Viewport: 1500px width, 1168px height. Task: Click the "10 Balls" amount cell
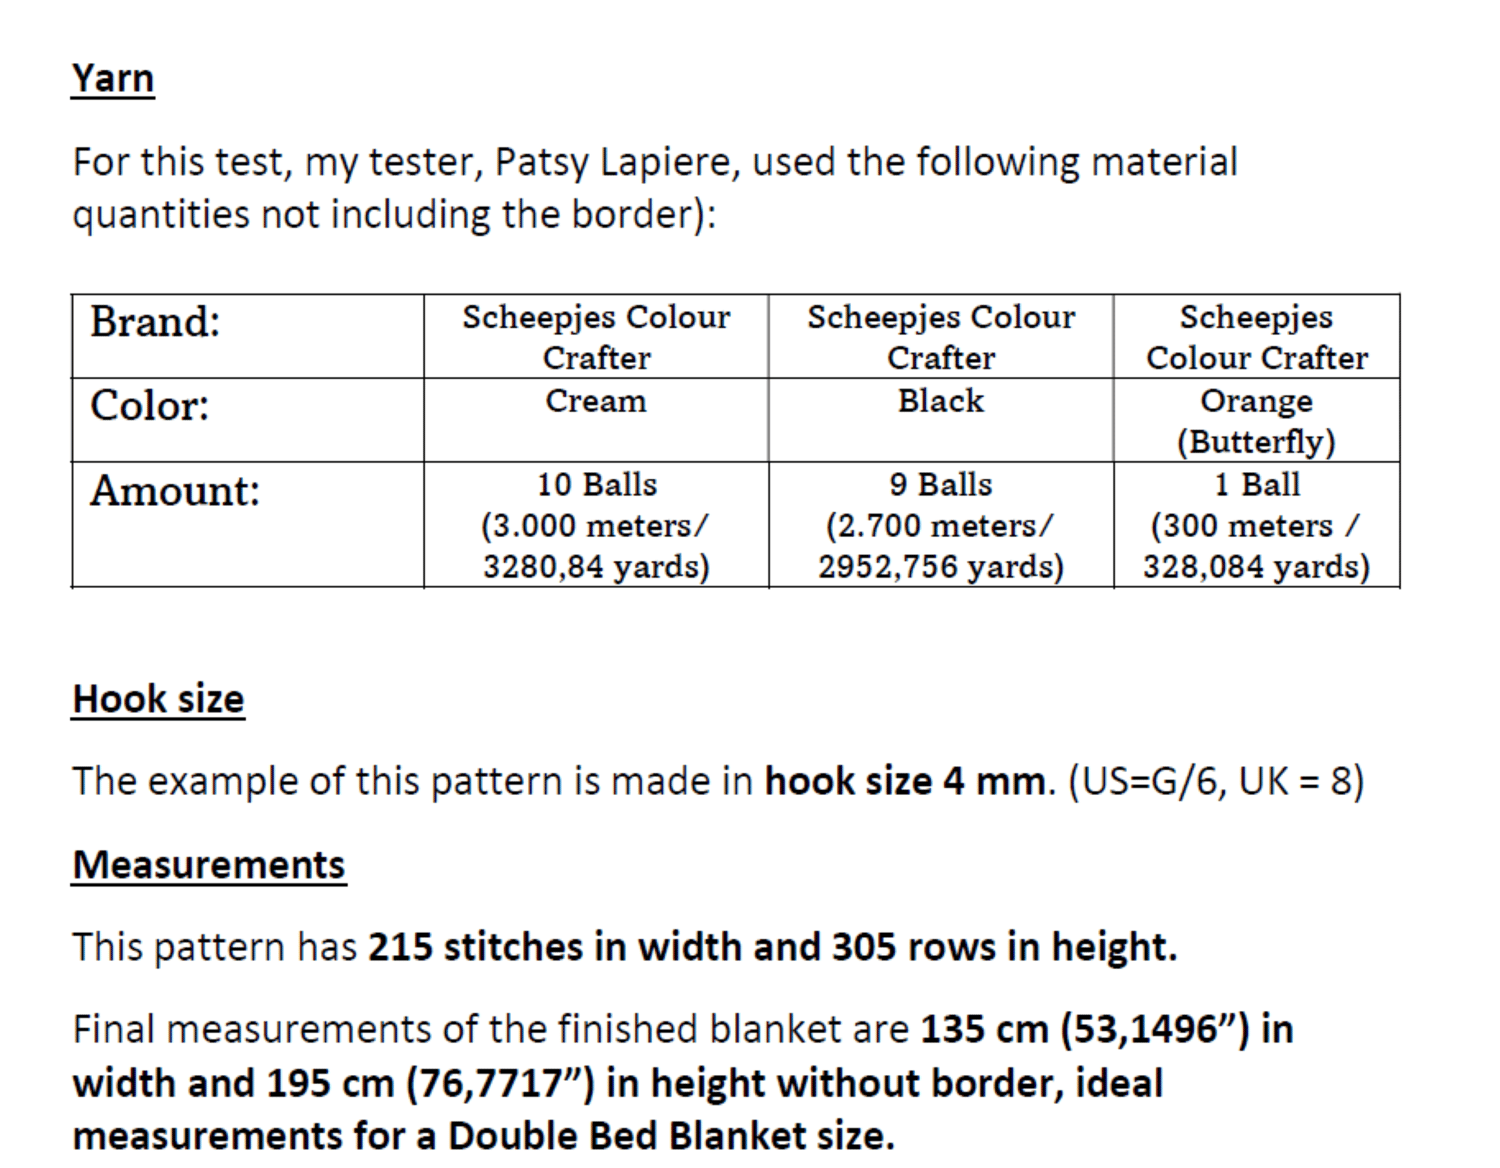coord(596,485)
